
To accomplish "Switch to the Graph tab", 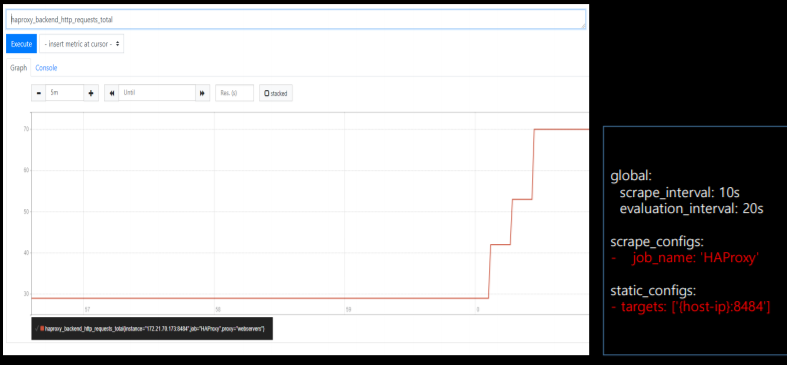I will pos(19,68).
